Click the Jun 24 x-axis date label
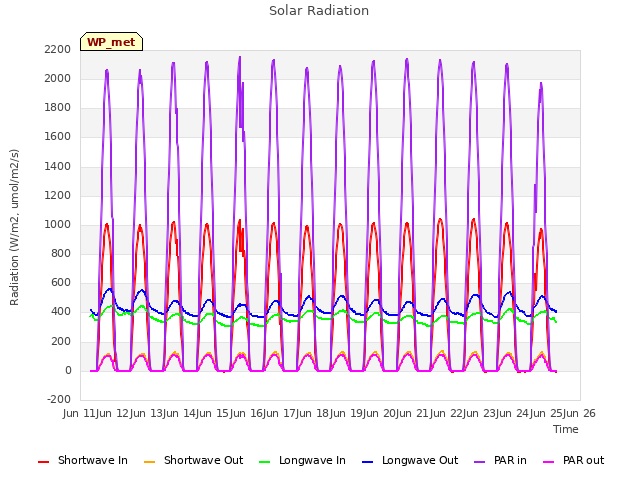The image size is (640, 480). click(x=514, y=413)
